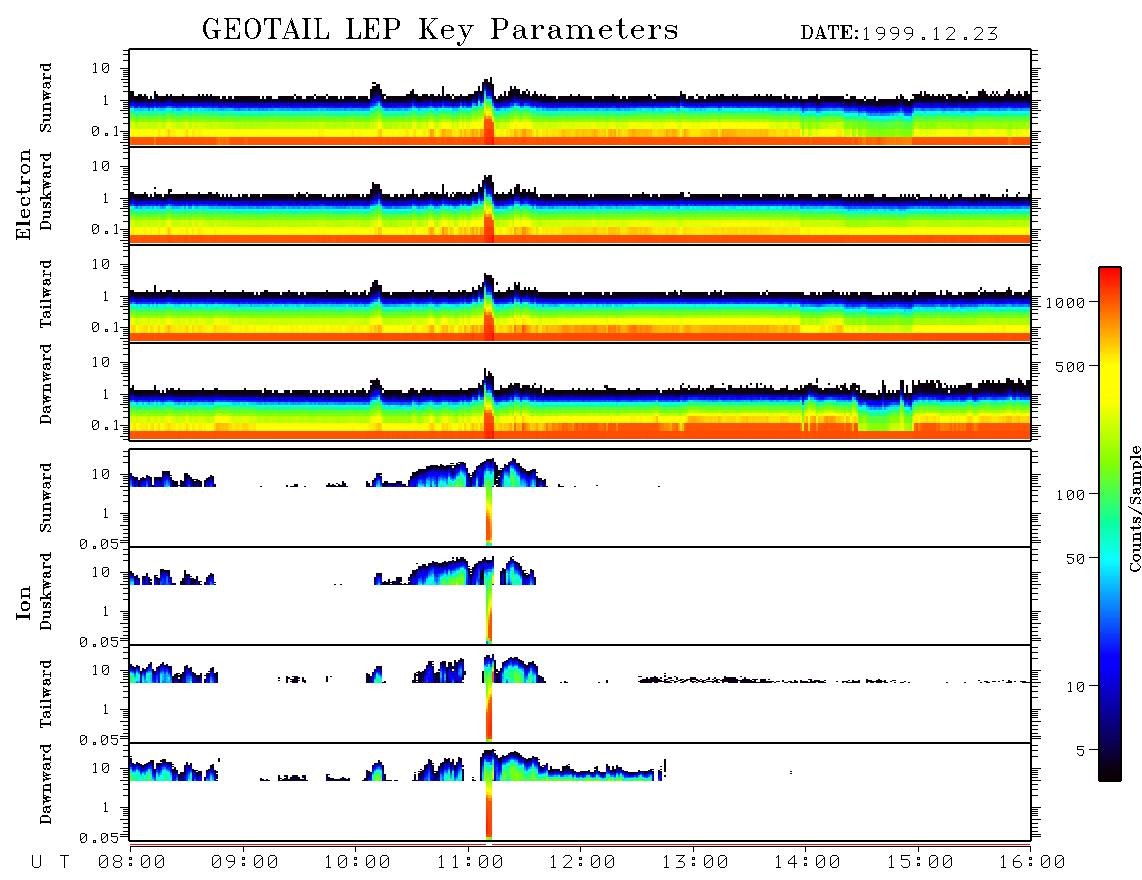Screen dimensions: 1142x880
Task: Select the Electron group label
Action: [x=23, y=194]
